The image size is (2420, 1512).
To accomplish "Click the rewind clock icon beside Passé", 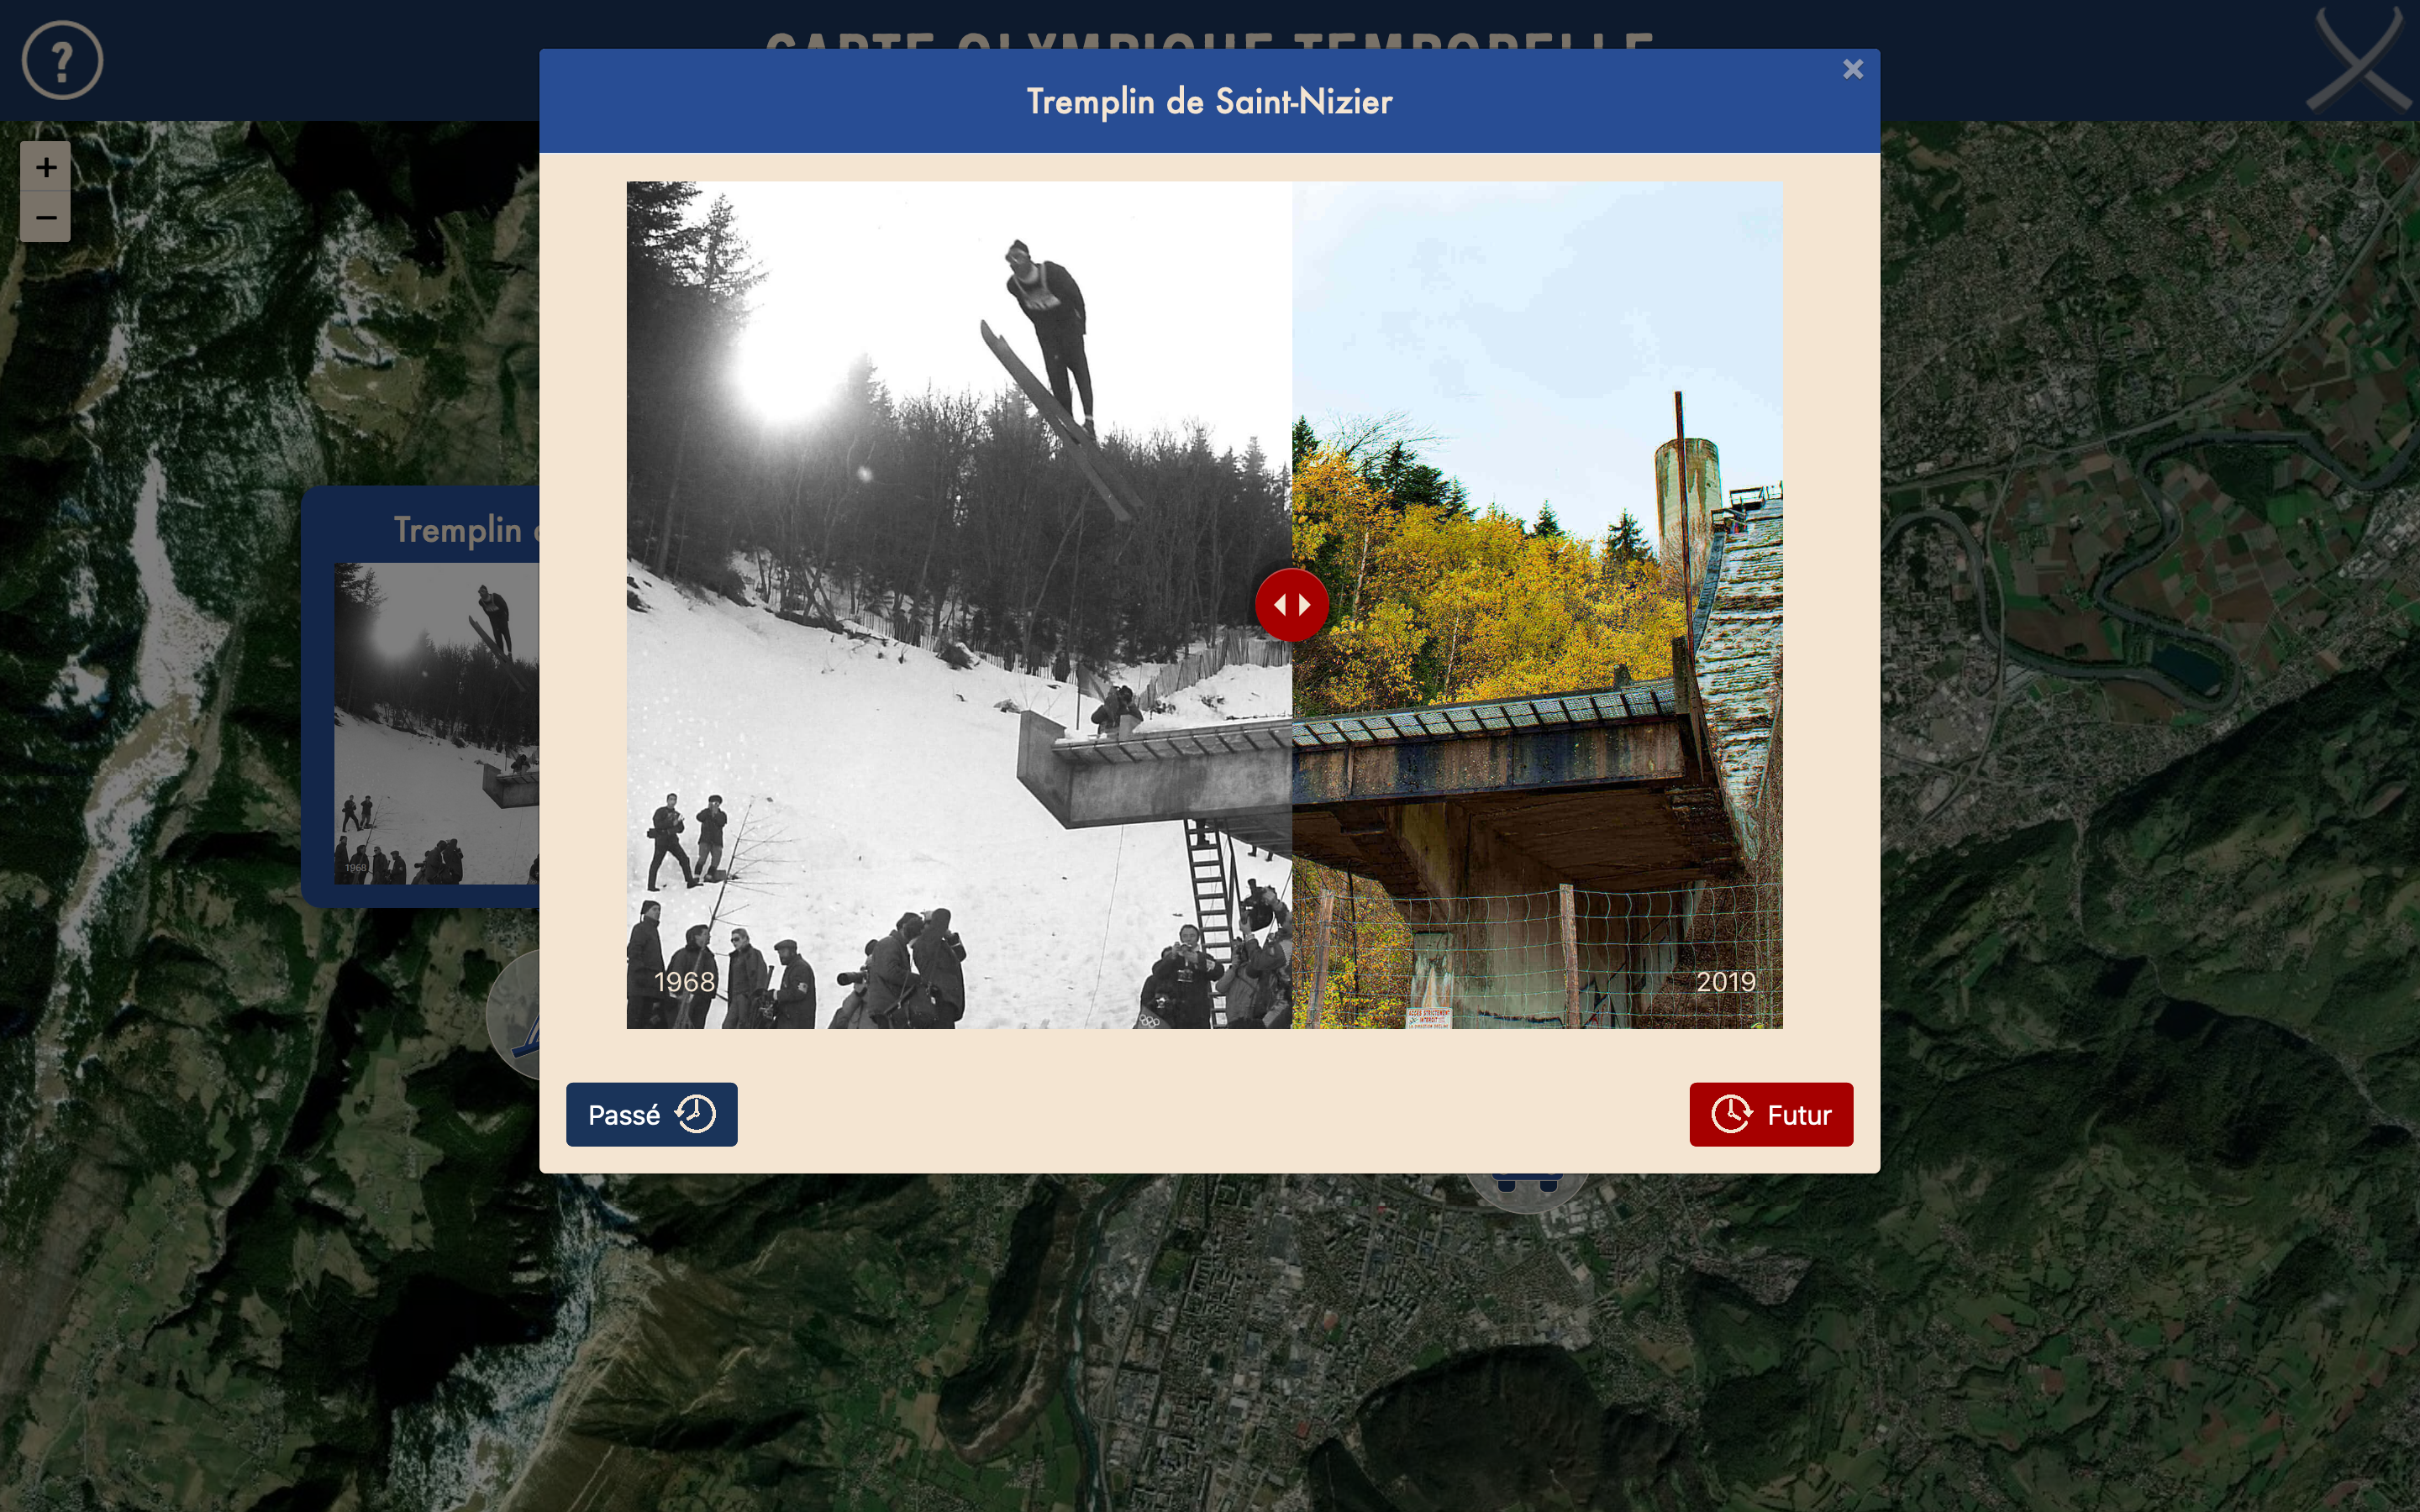I will pyautogui.click(x=695, y=1114).
